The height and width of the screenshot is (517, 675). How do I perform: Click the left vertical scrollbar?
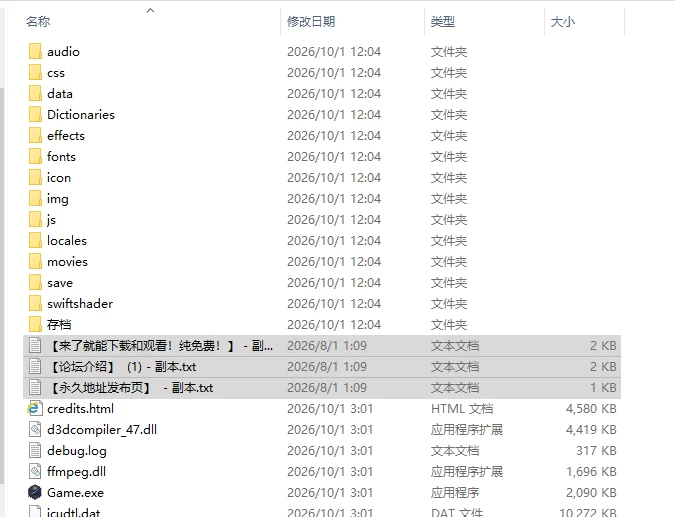pyautogui.click(x=2, y=284)
